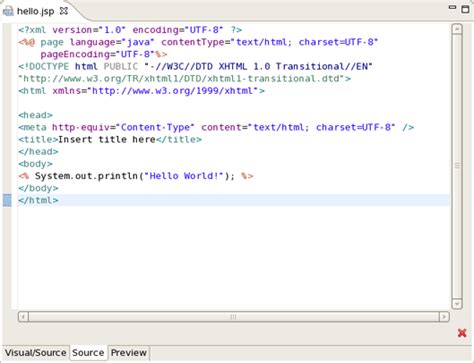Click the red X error icon
This screenshot has height=363, width=474.
click(x=462, y=333)
